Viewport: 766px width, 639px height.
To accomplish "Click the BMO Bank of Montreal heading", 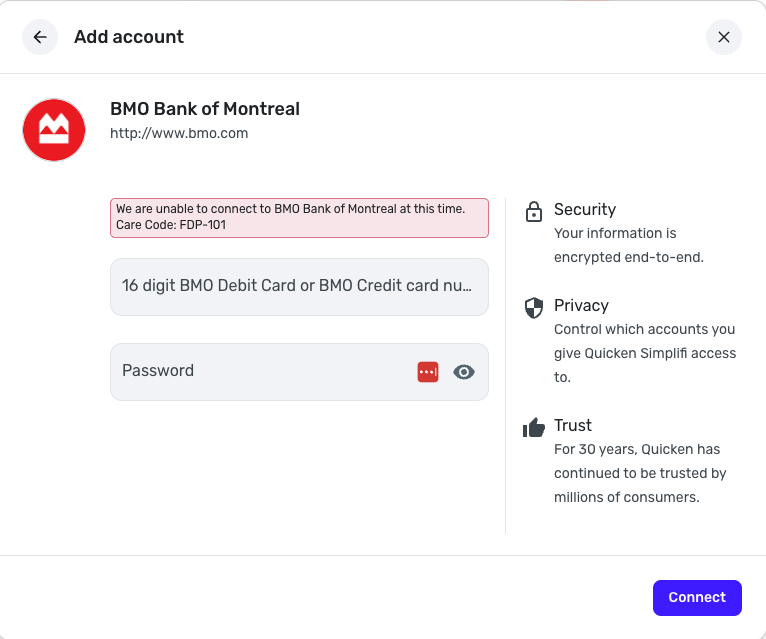I will (205, 109).
